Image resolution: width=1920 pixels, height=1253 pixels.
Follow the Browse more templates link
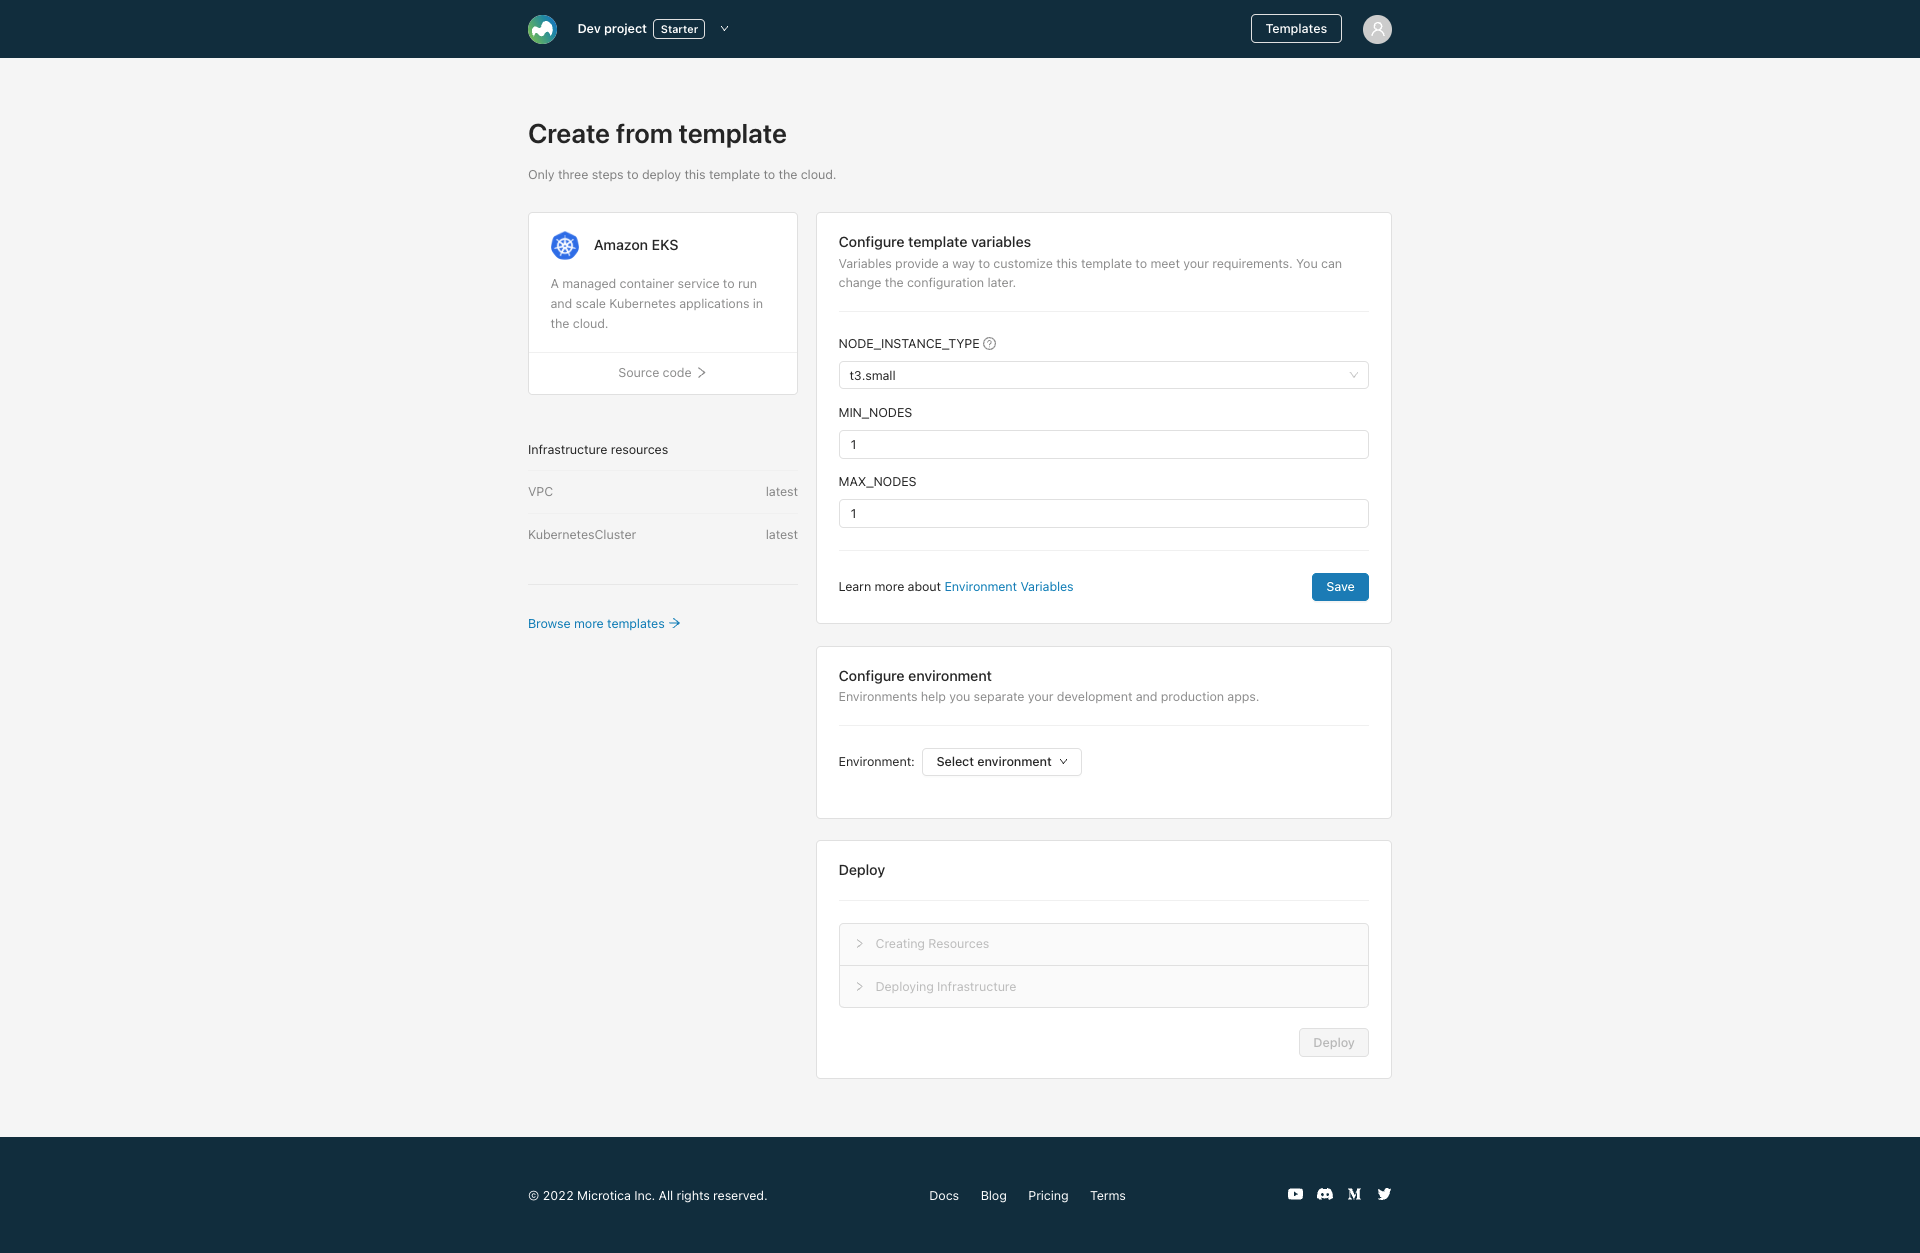click(x=604, y=624)
